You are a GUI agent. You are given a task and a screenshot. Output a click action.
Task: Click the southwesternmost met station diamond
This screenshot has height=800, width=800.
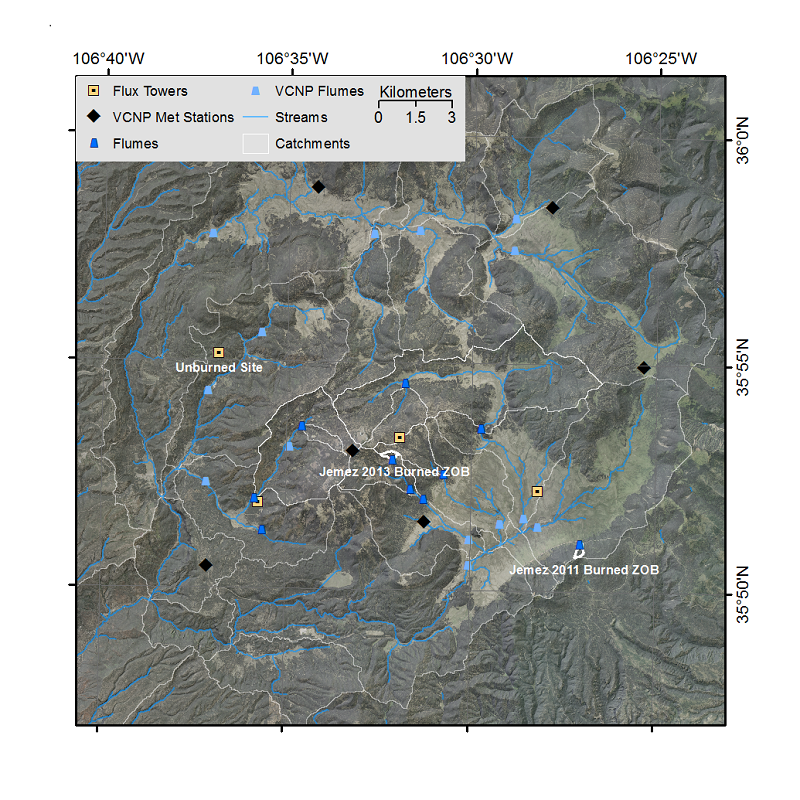(x=205, y=565)
